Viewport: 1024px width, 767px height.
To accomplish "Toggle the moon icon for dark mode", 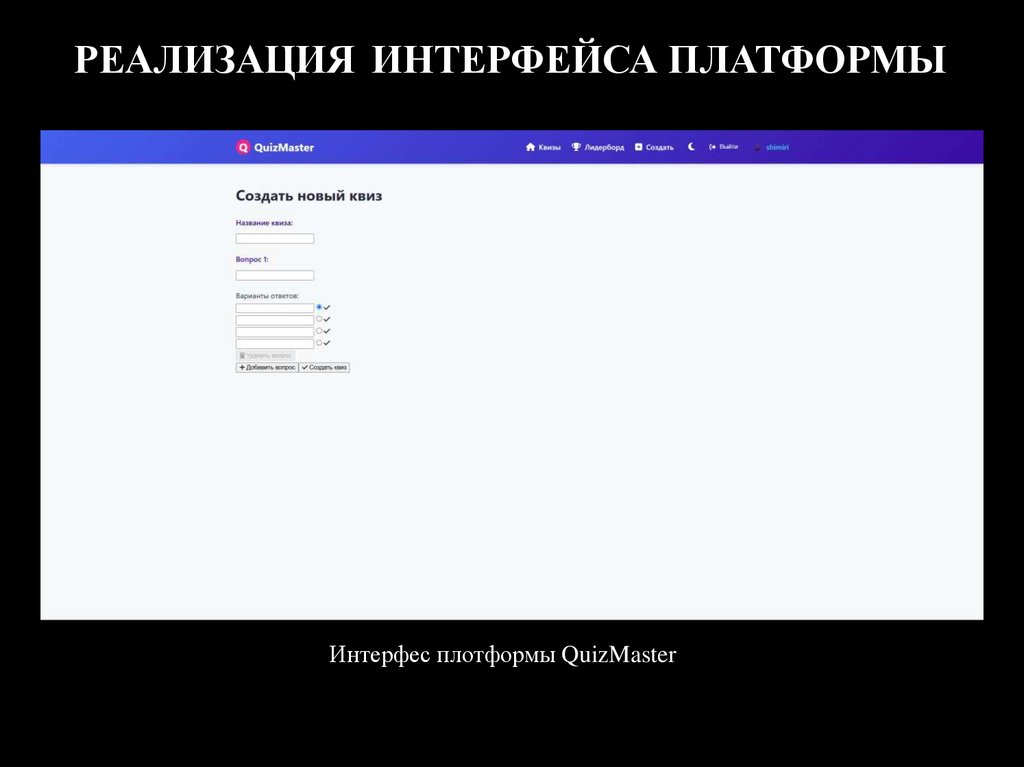I will (691, 147).
